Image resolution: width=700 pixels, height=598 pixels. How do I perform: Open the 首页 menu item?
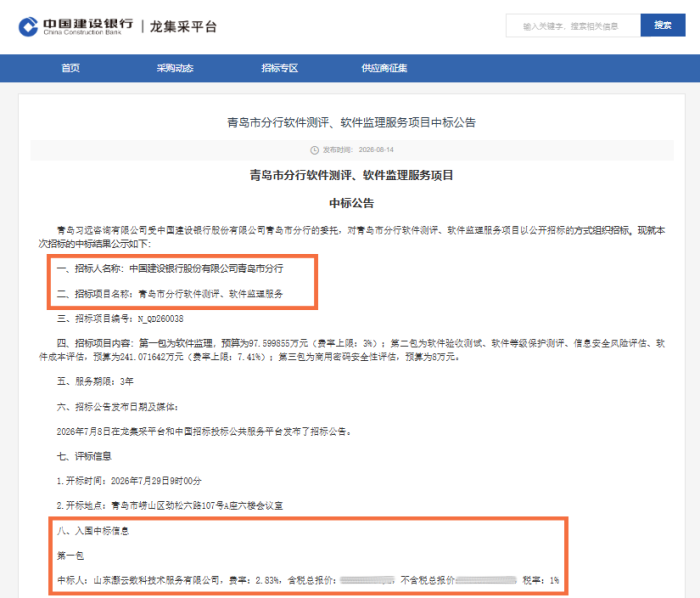coord(71,68)
